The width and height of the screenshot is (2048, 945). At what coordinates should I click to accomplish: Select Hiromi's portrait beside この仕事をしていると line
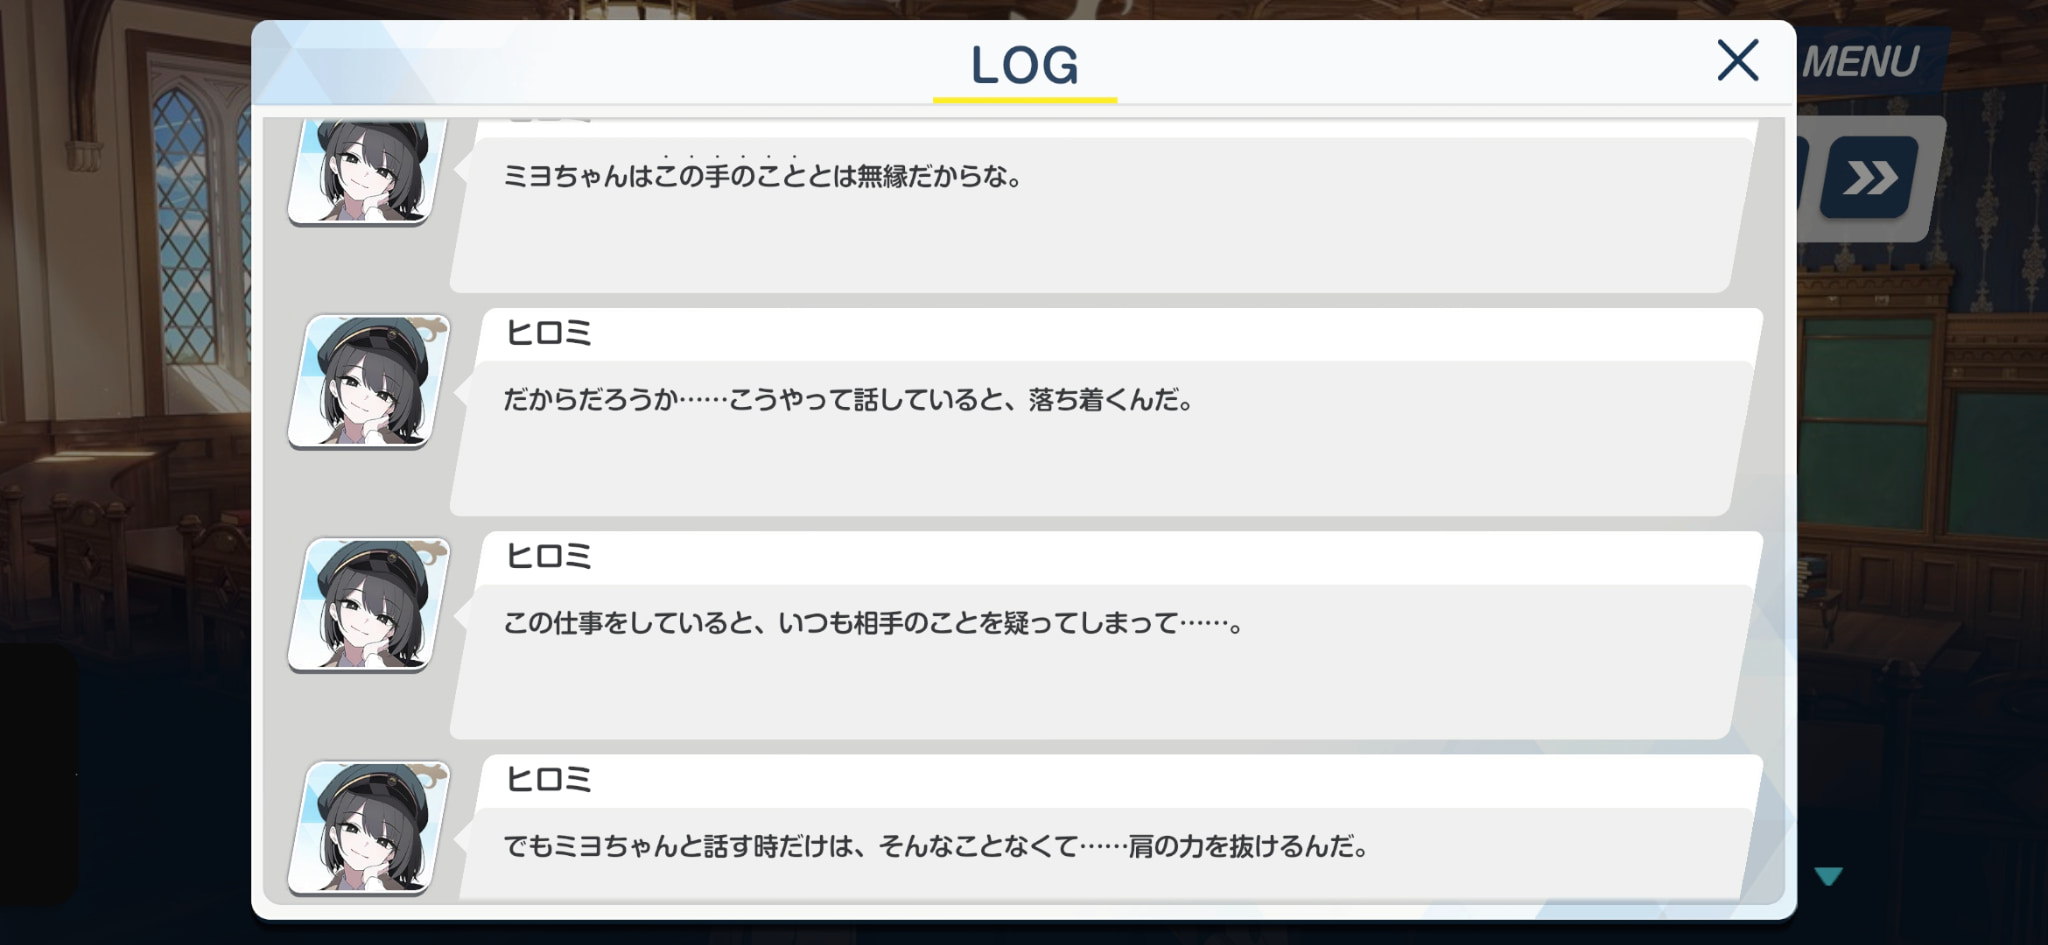pos(368,604)
